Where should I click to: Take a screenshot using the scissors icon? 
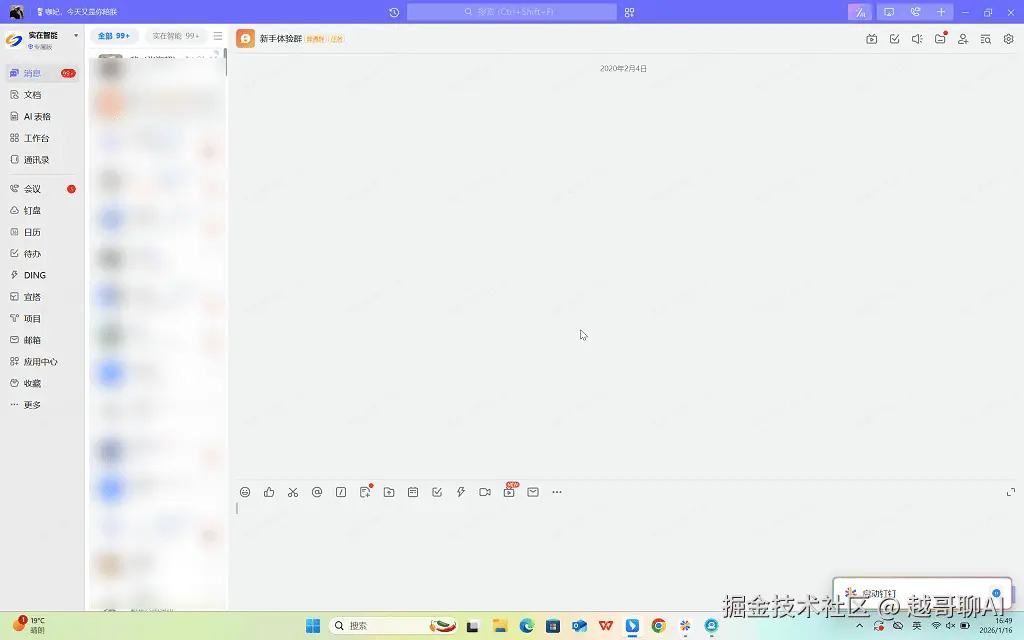[293, 491]
